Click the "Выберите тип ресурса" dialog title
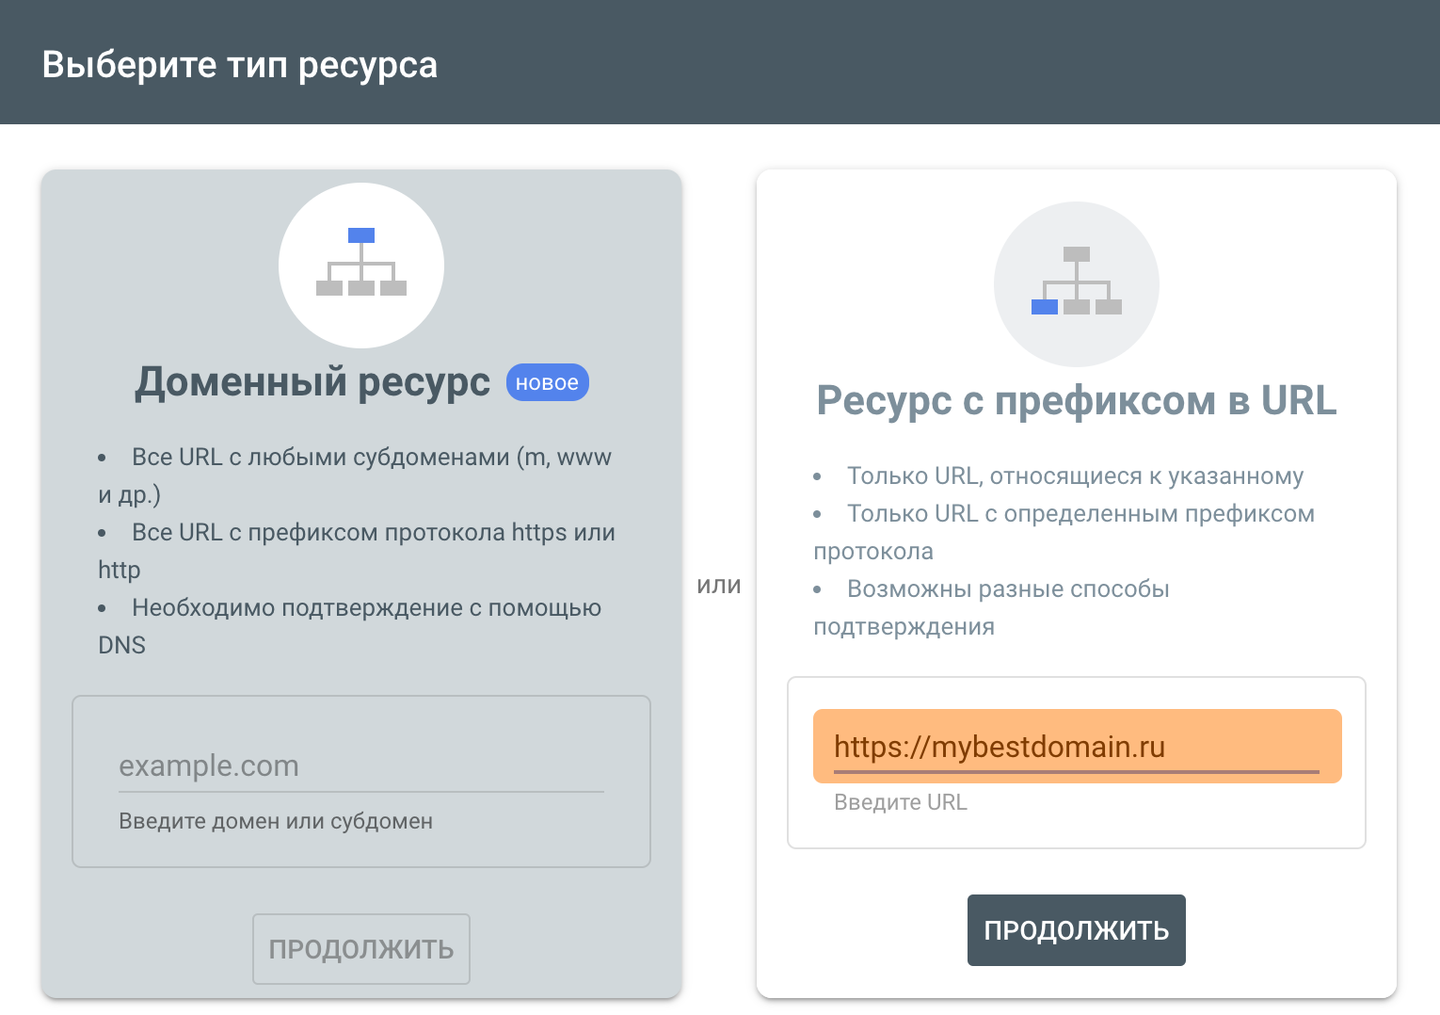 [240, 65]
